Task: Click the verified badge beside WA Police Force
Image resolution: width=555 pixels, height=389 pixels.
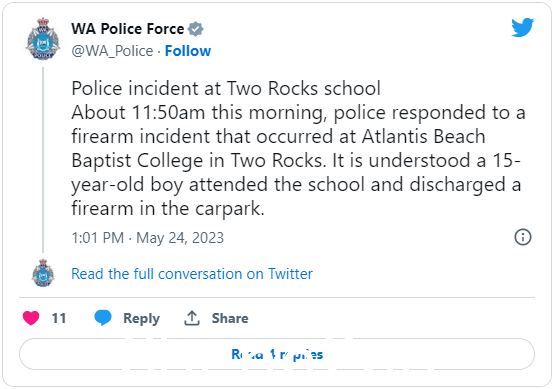Action: click(x=195, y=29)
